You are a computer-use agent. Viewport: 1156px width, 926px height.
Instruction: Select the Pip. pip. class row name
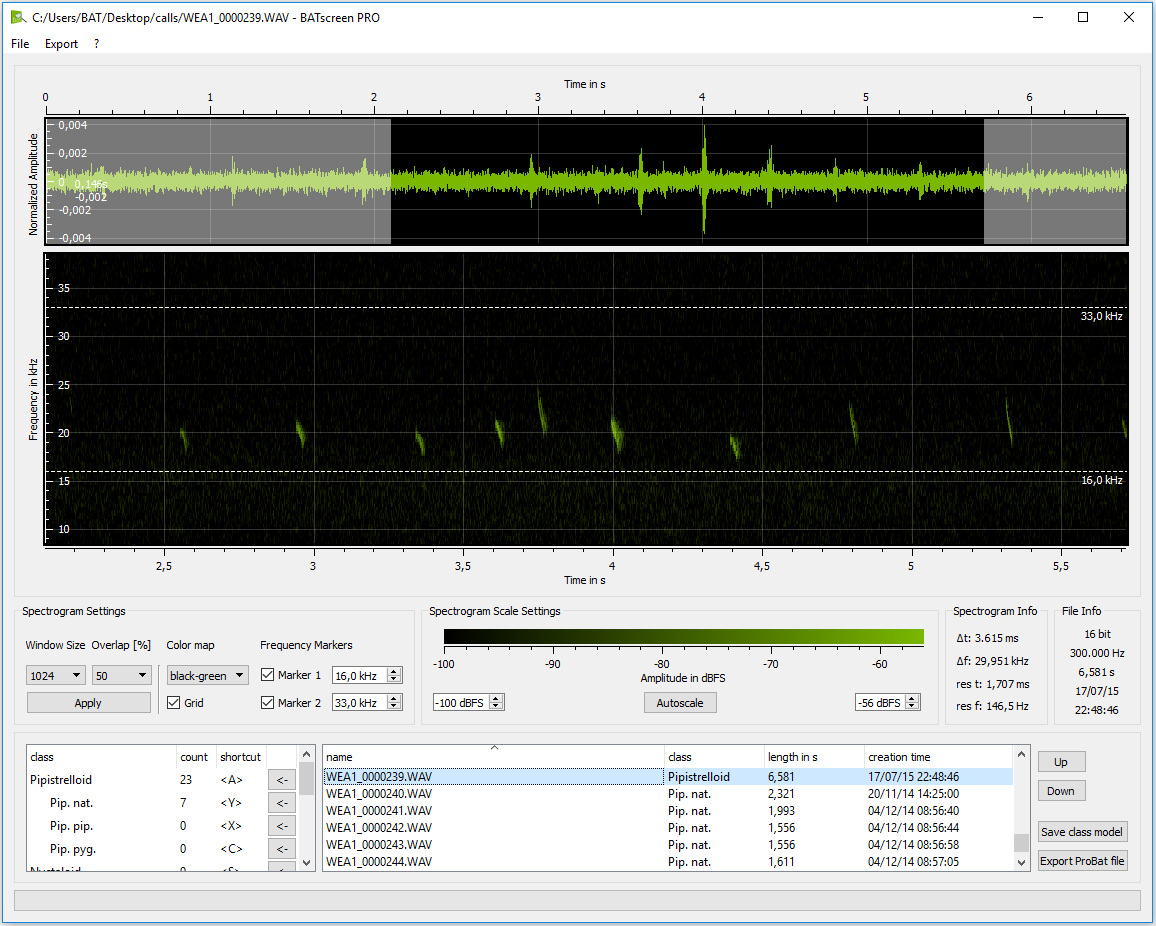click(x=72, y=826)
